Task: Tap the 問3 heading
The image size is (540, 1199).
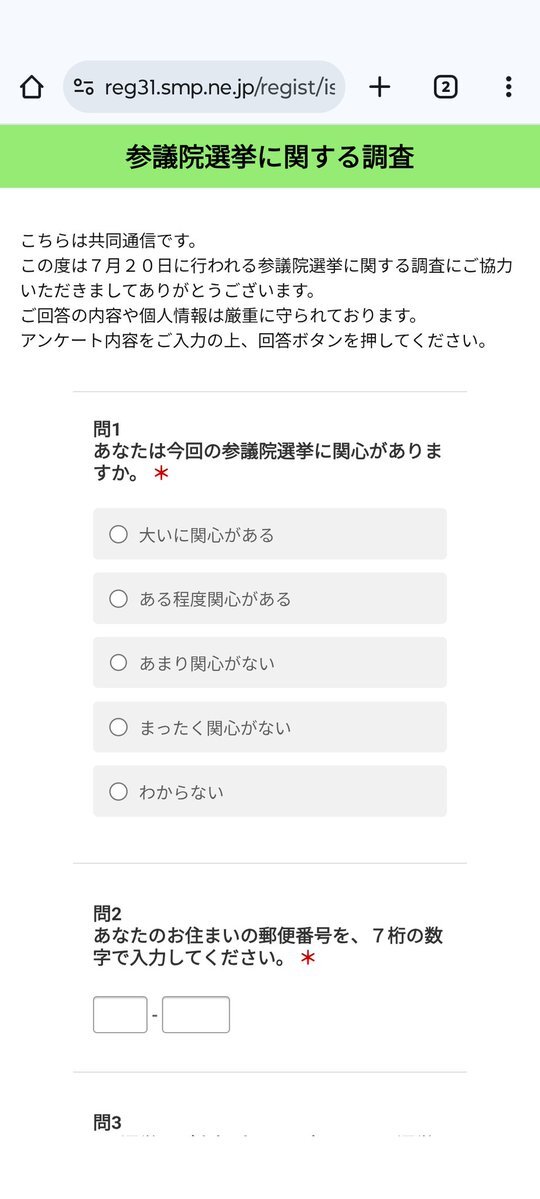Action: click(x=107, y=1122)
